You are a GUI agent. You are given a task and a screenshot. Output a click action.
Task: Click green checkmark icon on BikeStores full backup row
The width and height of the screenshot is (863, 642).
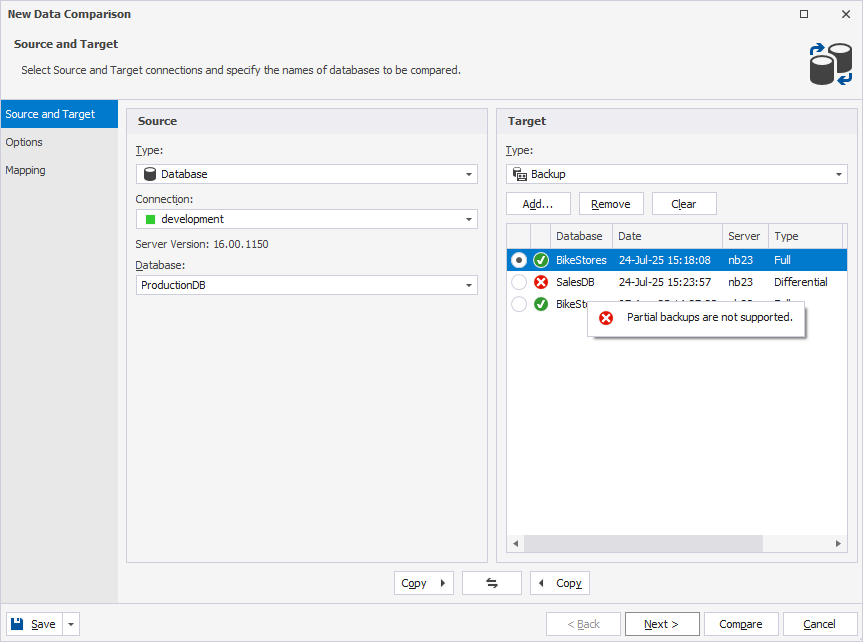pos(541,259)
